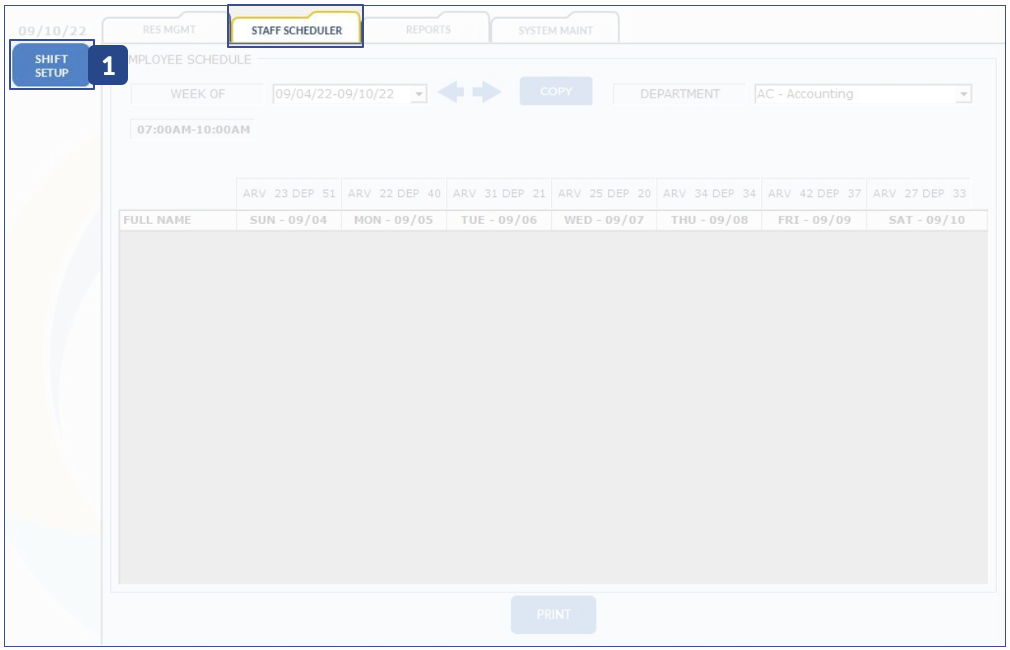Select the FRI - 09/09 column header
This screenshot has width=1010, height=650.
point(814,220)
